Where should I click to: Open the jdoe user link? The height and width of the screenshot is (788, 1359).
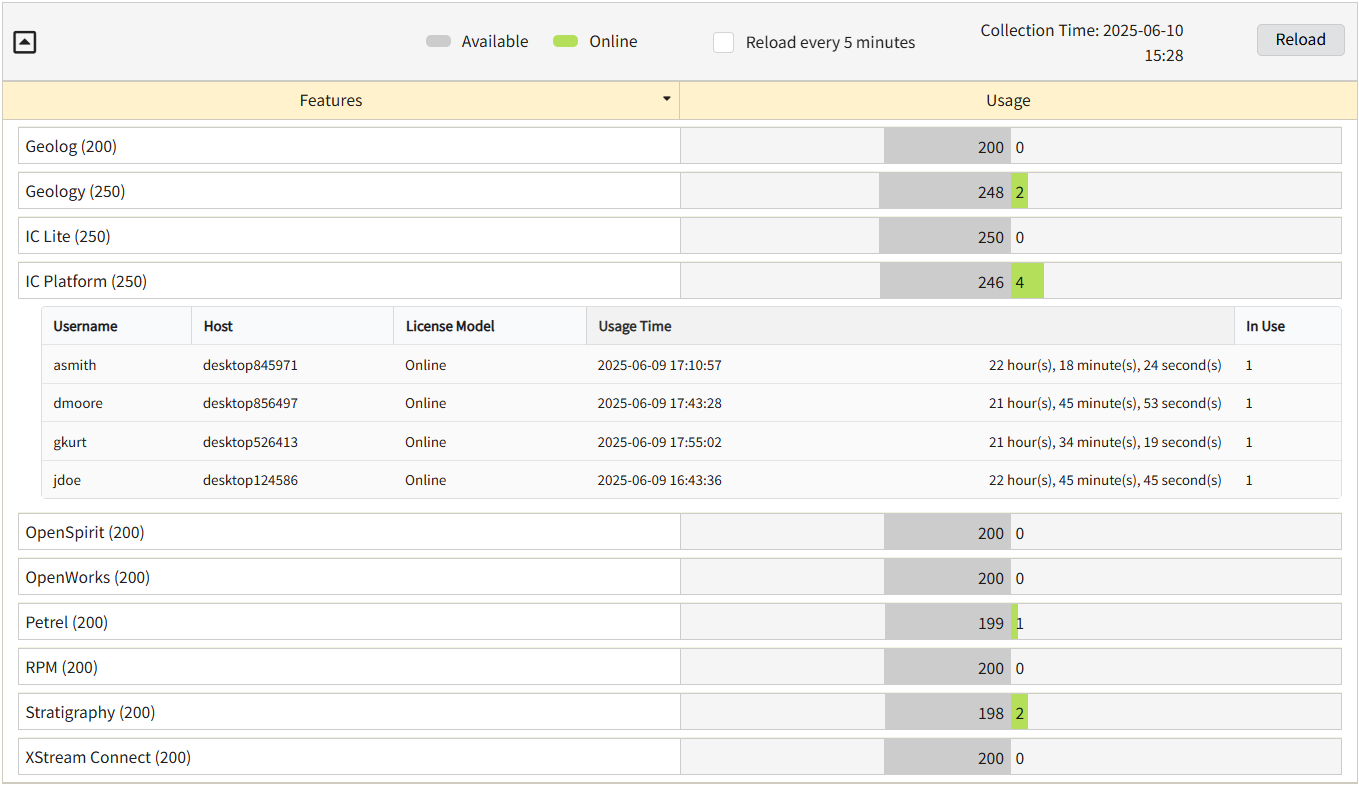coord(66,480)
